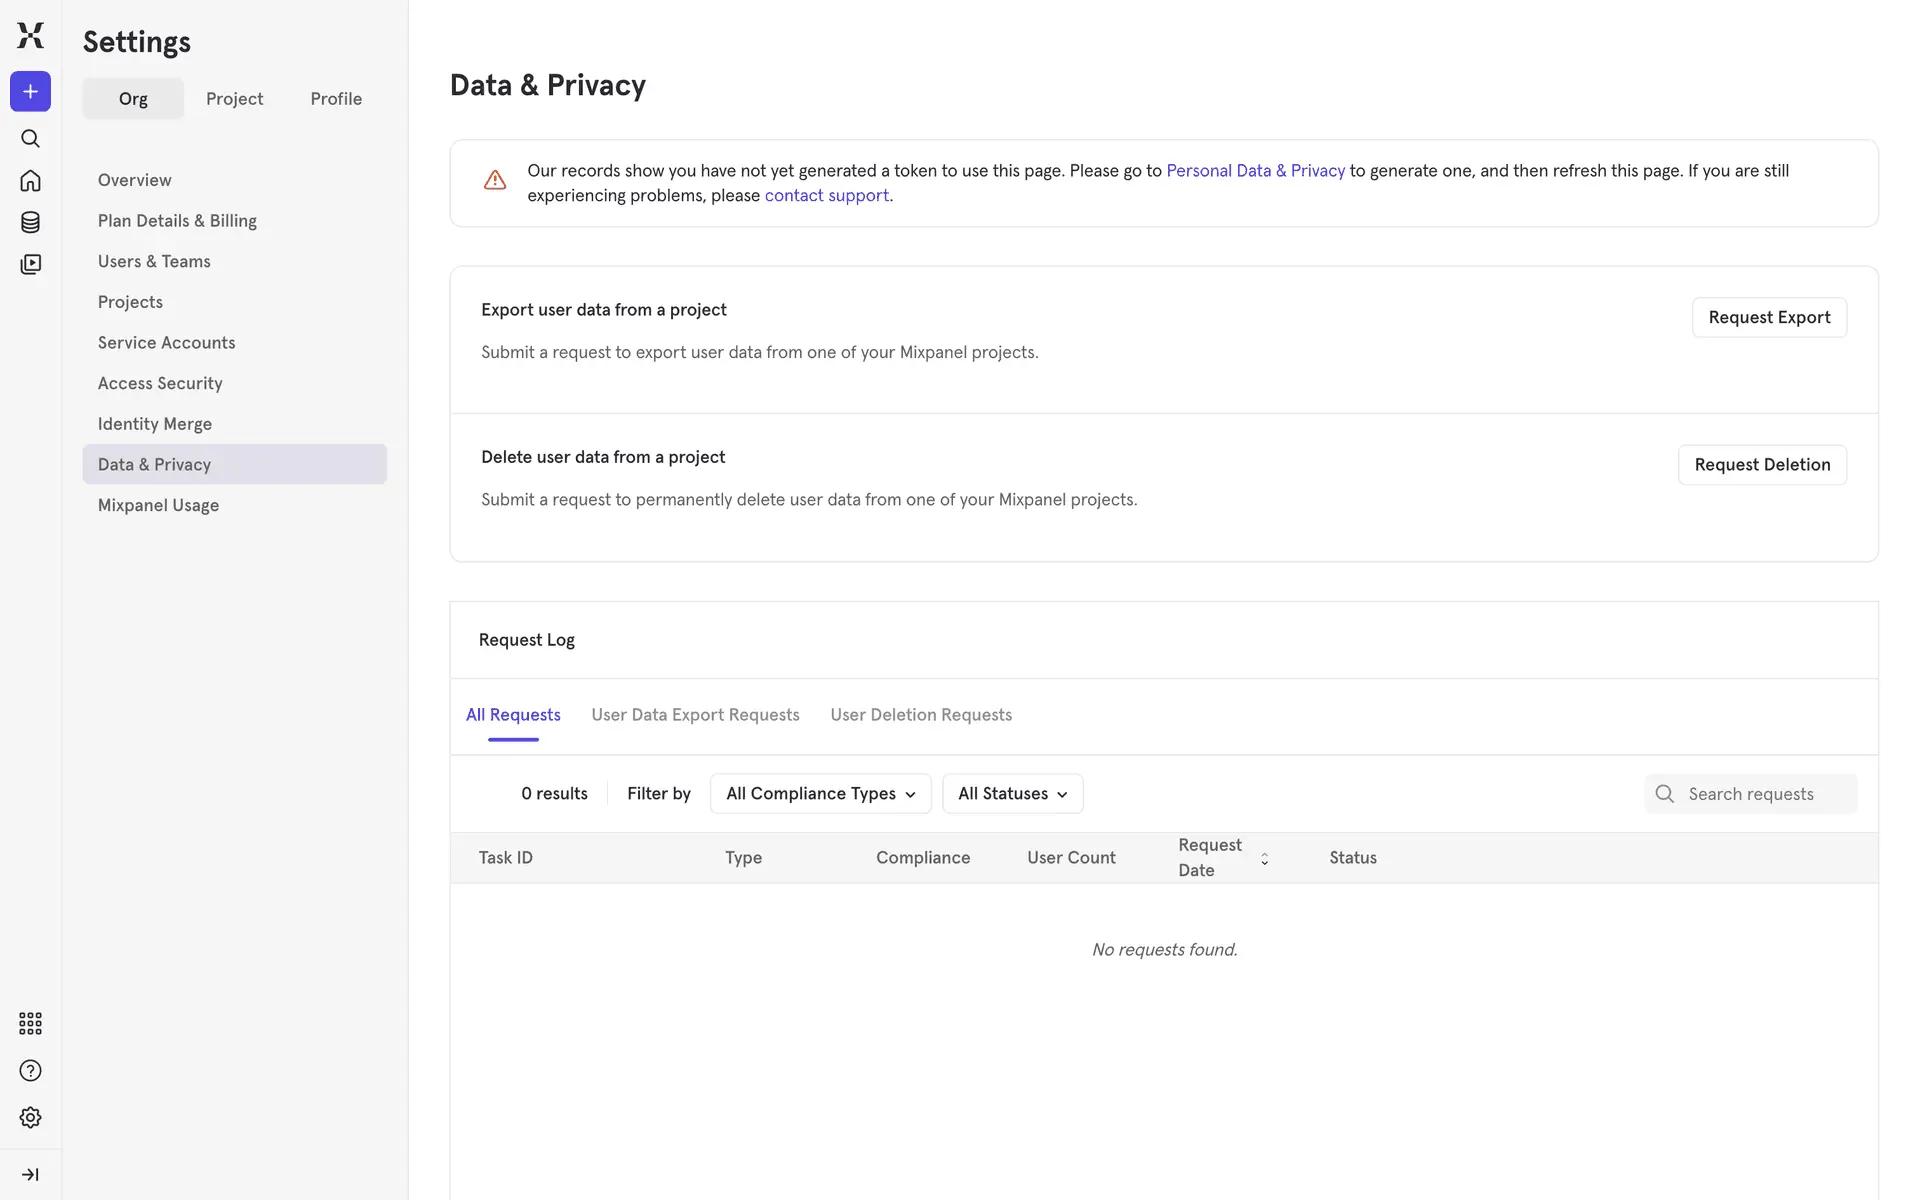
Task: Sort by Request Date column arrows
Action: point(1264,859)
